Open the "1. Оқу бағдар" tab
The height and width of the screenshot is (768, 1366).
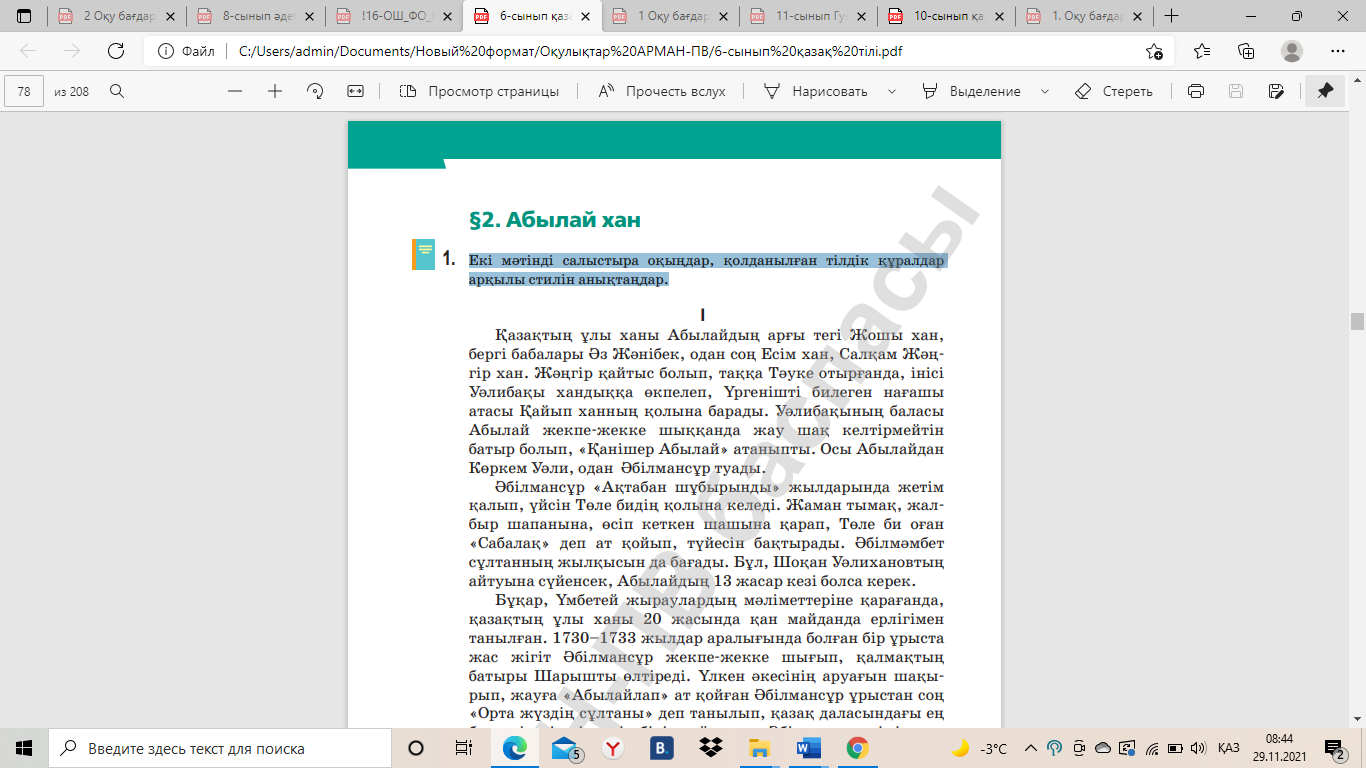pos(1084,16)
